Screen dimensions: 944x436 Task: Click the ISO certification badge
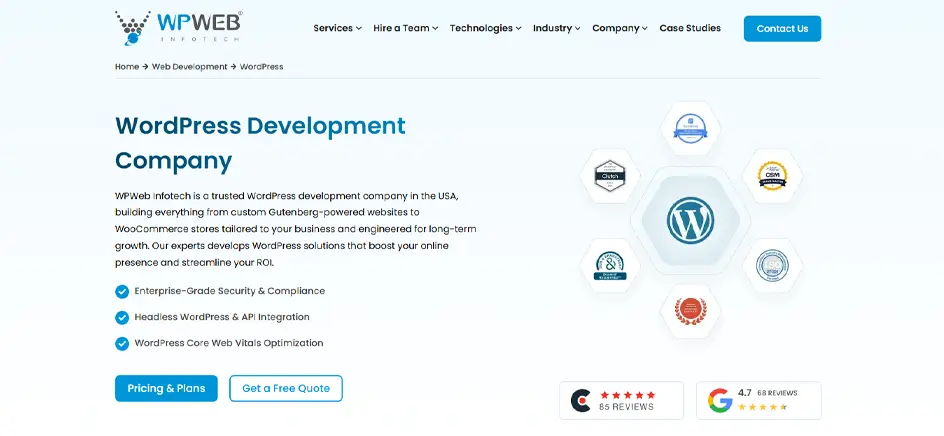[772, 266]
